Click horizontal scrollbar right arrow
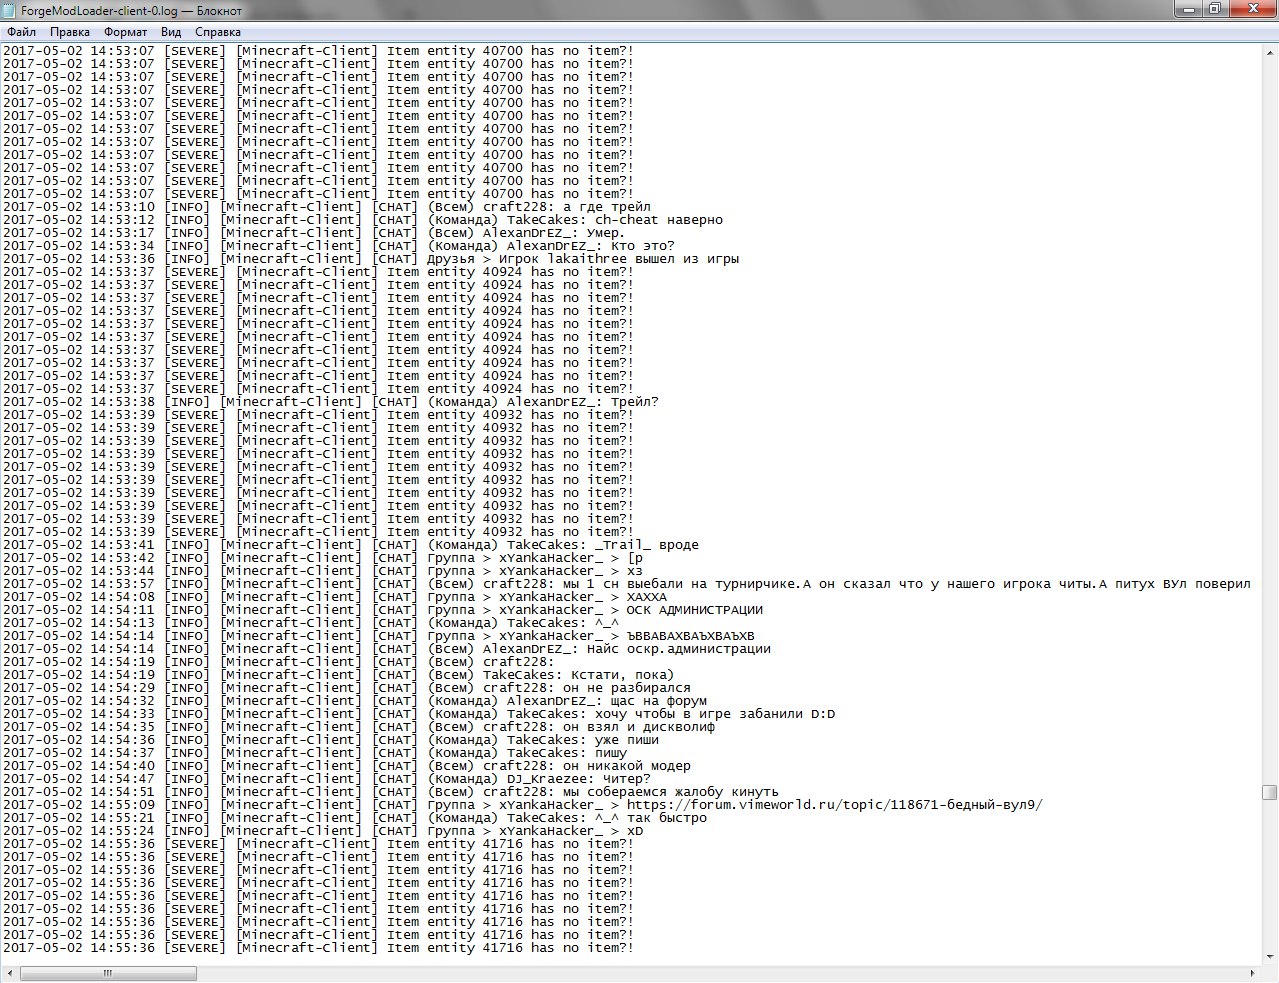Screen dimensions: 1279x983 [x=1253, y=973]
